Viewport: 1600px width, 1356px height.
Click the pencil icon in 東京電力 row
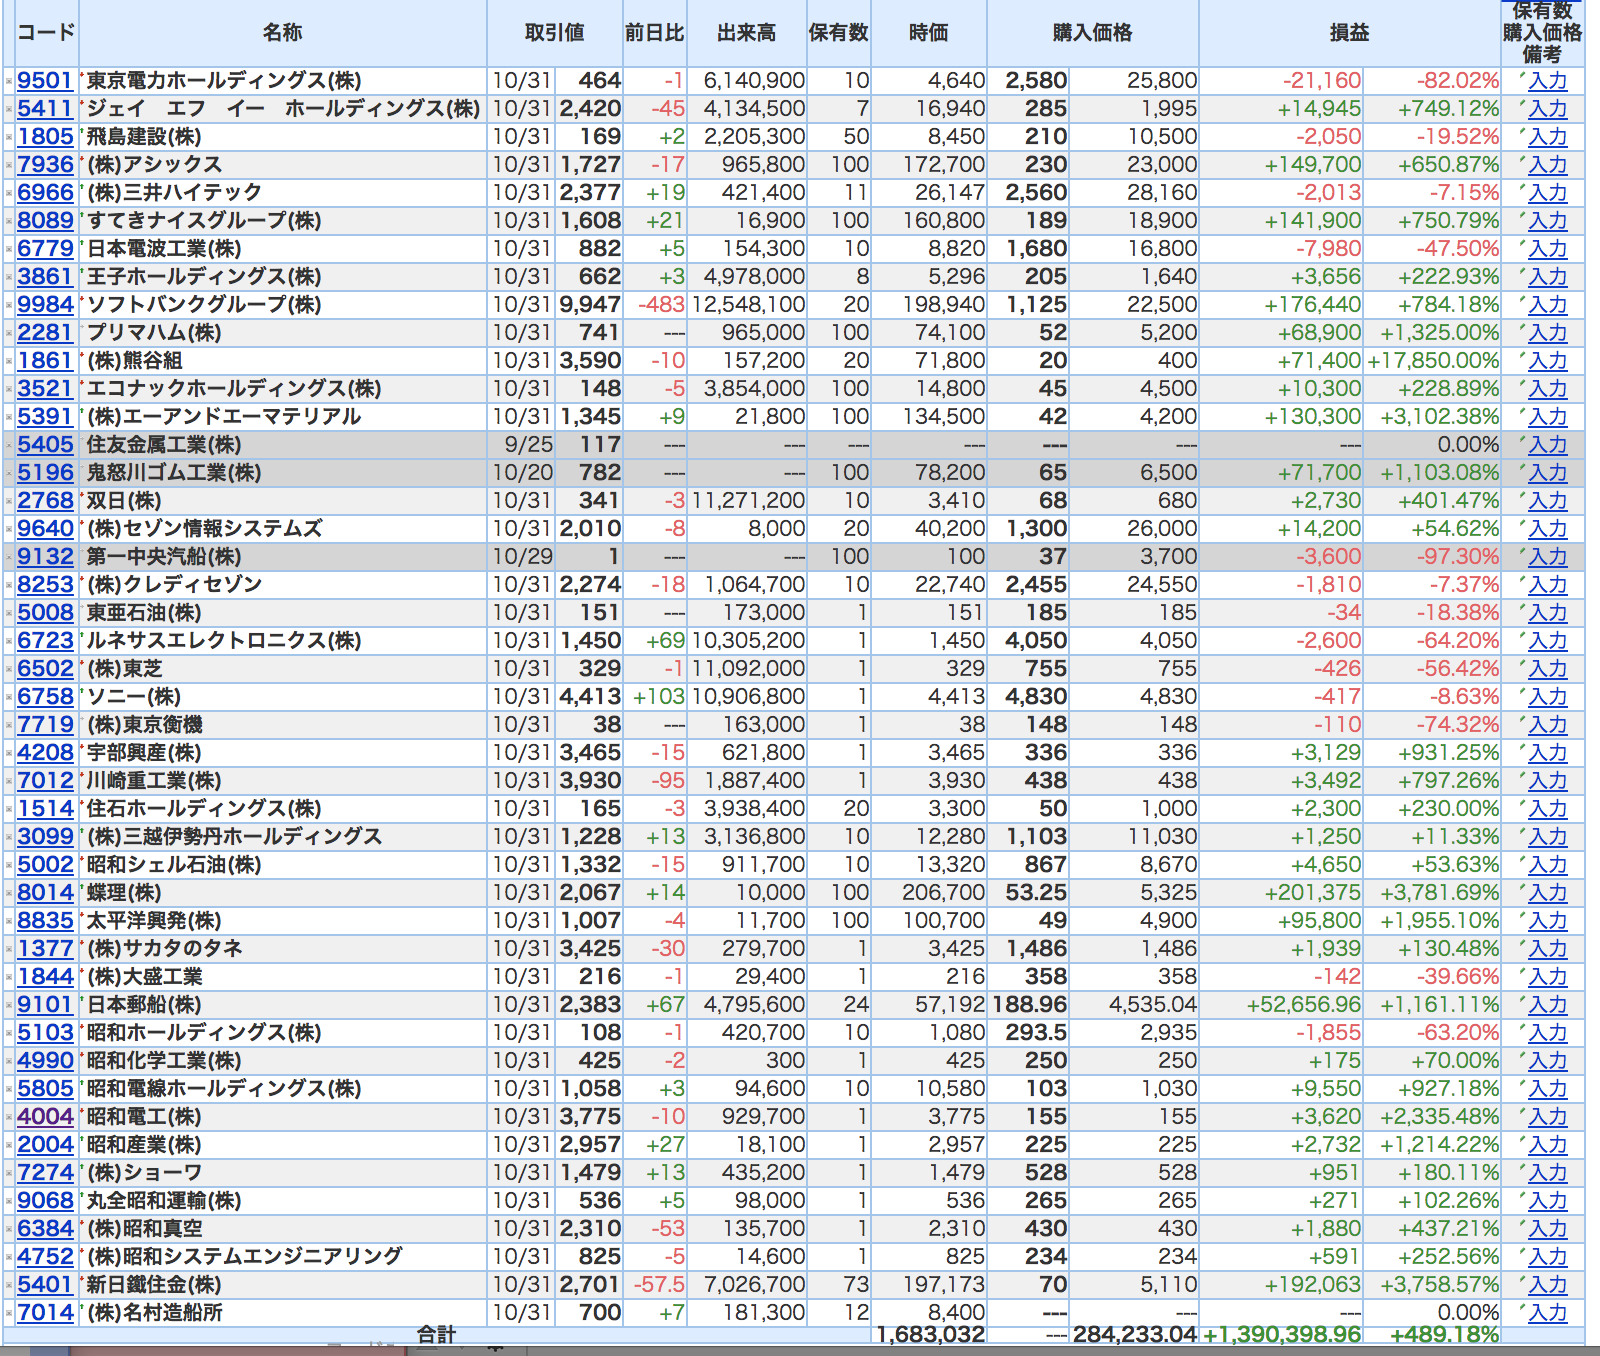[1521, 76]
